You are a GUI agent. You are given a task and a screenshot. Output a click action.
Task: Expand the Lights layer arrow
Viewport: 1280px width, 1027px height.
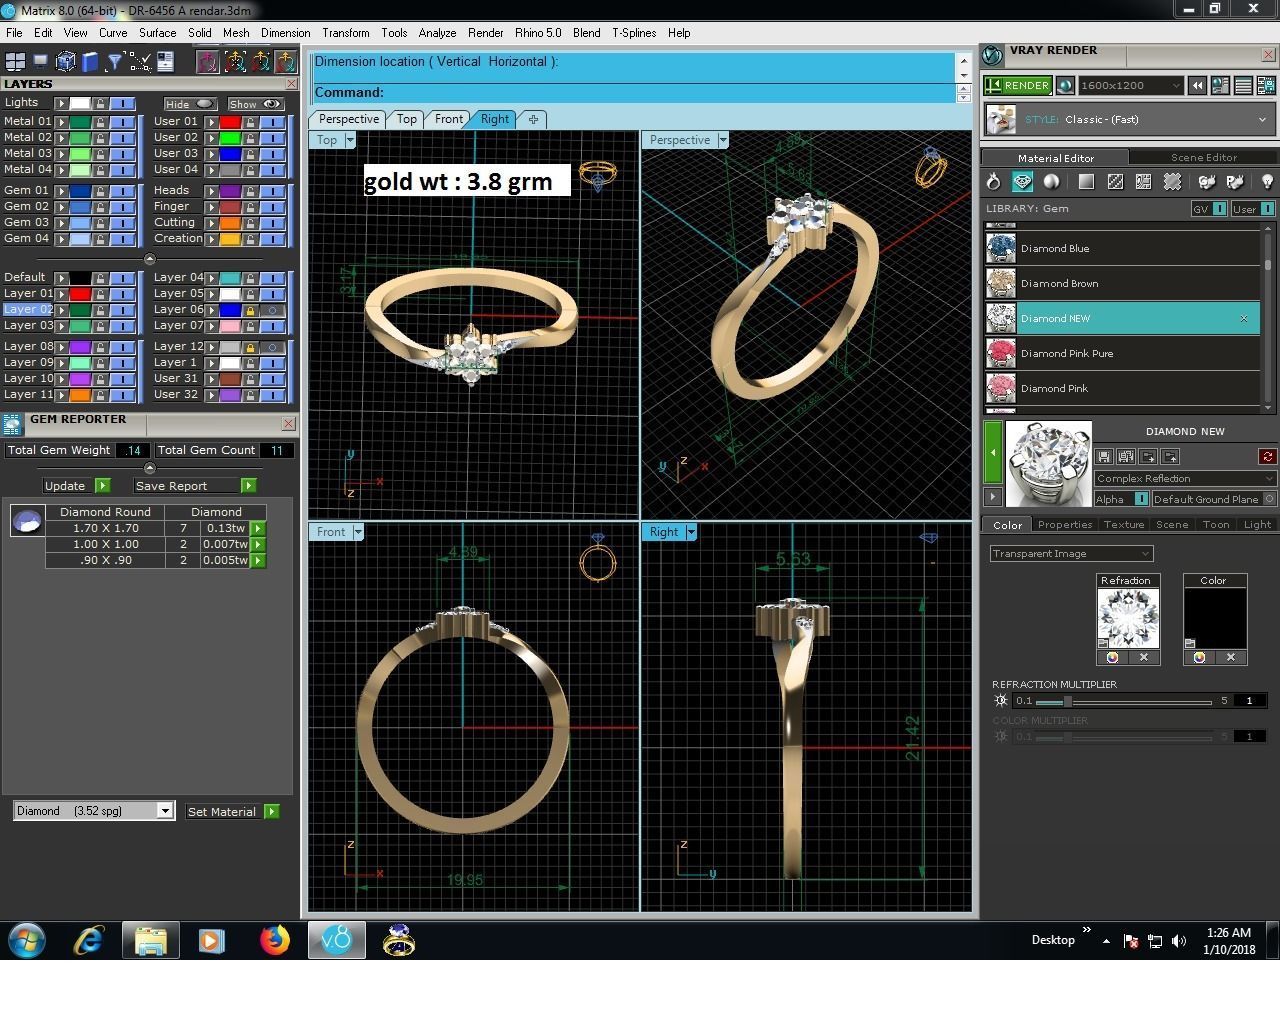[x=61, y=103]
